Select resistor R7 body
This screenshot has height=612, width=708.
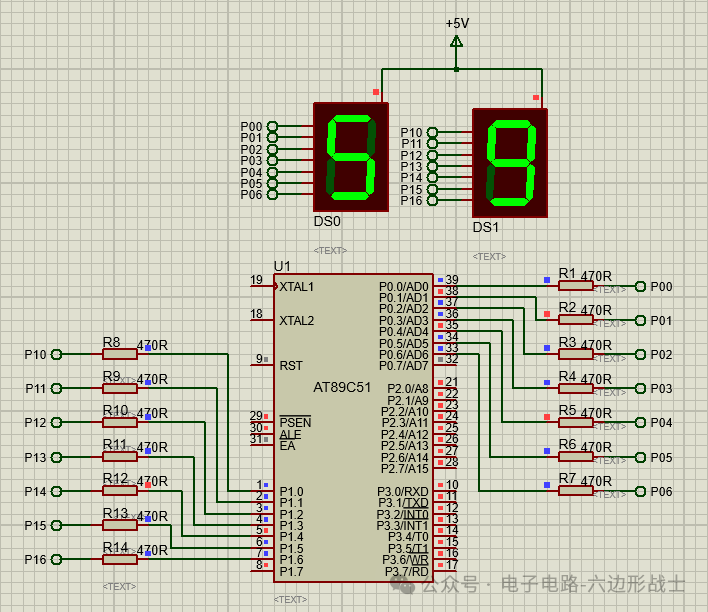point(575,491)
